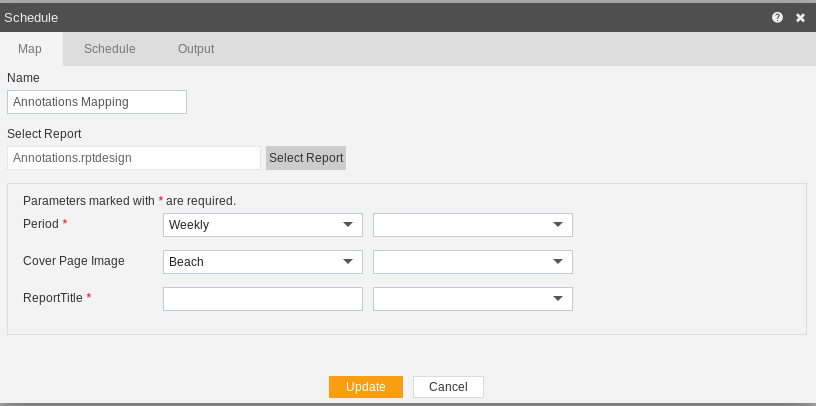Click the arrow on the Weekly combo box
Image resolution: width=816 pixels, height=406 pixels.
click(348, 225)
